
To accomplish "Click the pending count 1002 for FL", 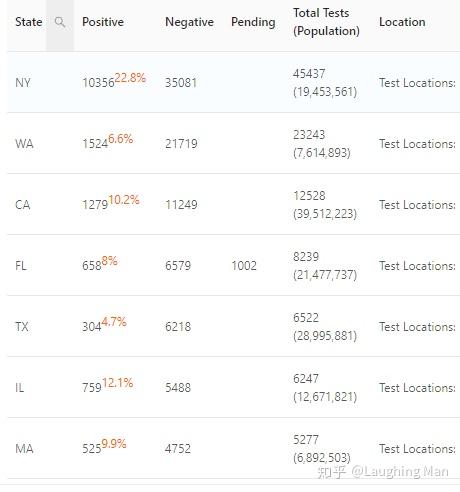I will point(244,266).
